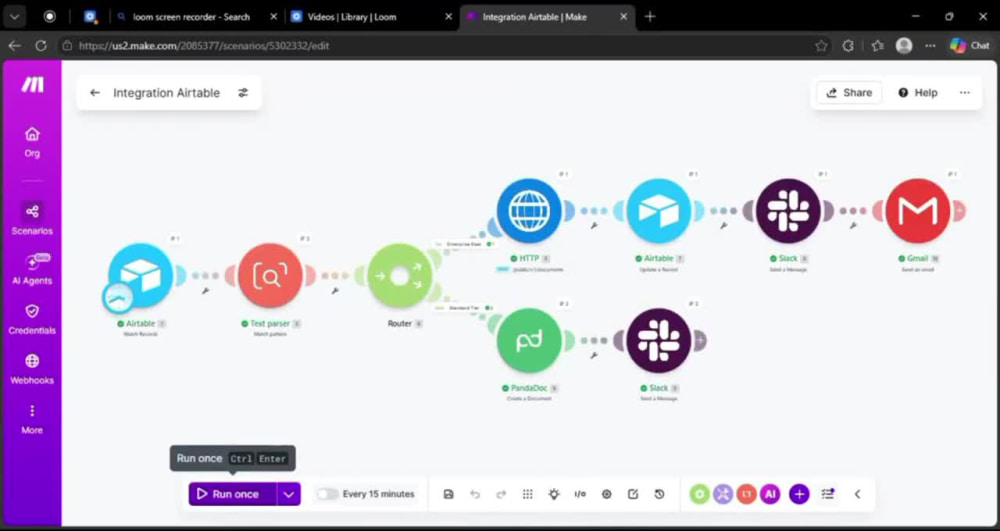Collapse the bottom toolbar with chevron
This screenshot has width=1000, height=531.
point(857,494)
